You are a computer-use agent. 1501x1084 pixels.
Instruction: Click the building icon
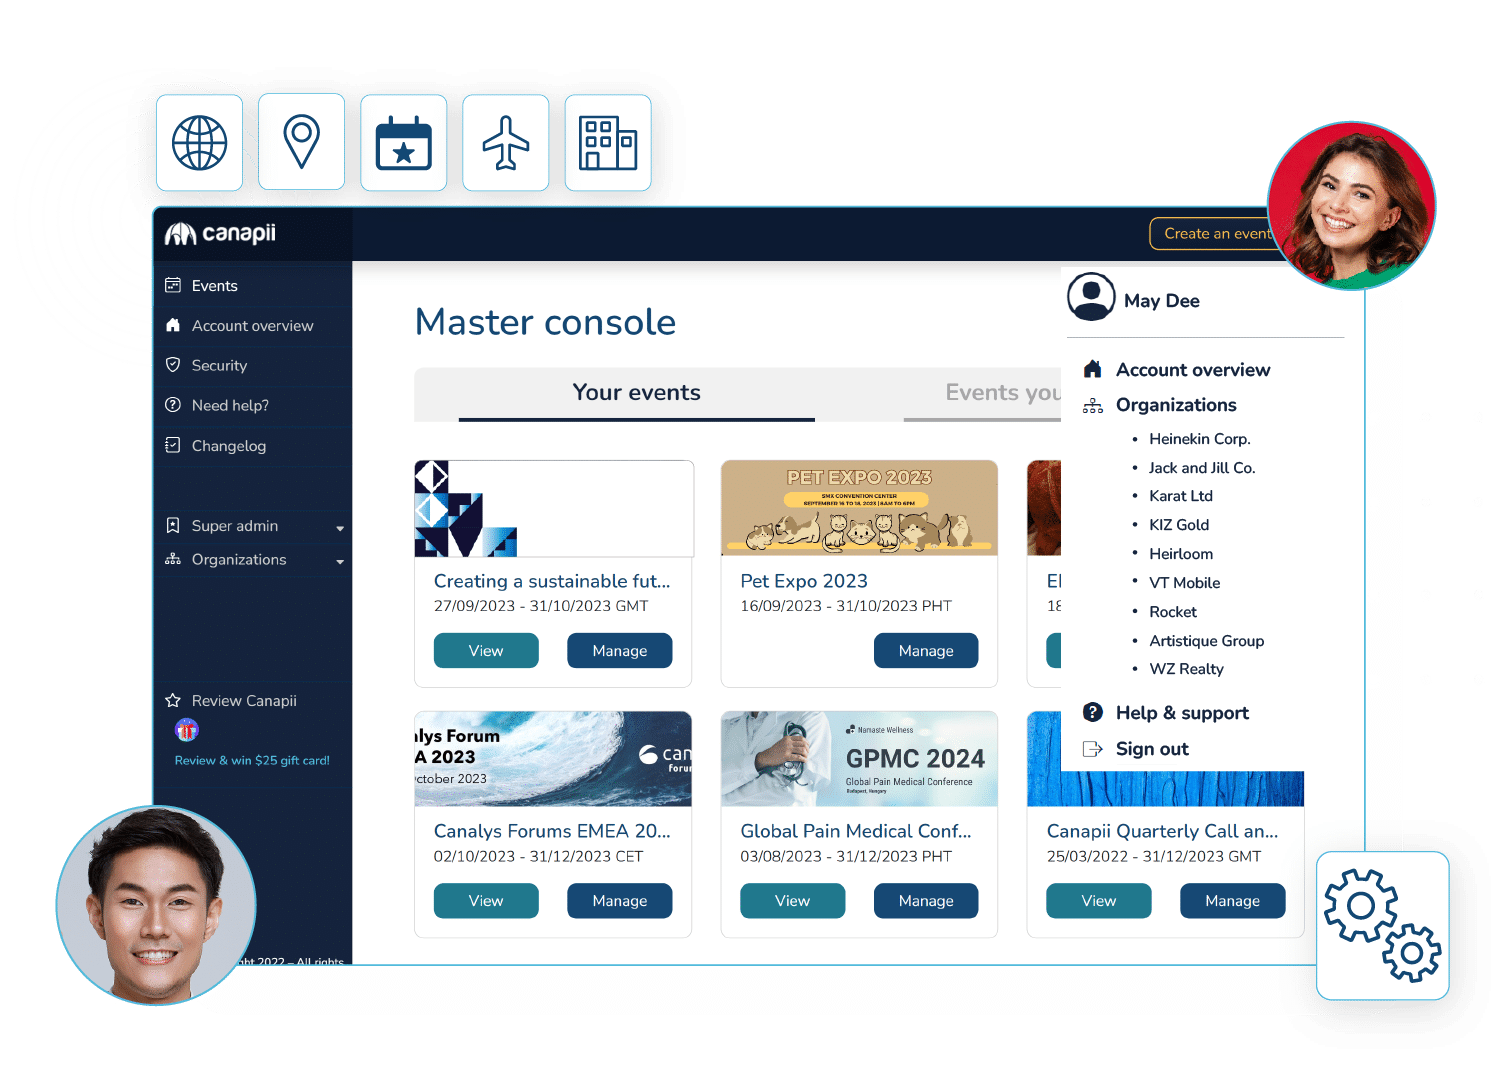point(608,142)
